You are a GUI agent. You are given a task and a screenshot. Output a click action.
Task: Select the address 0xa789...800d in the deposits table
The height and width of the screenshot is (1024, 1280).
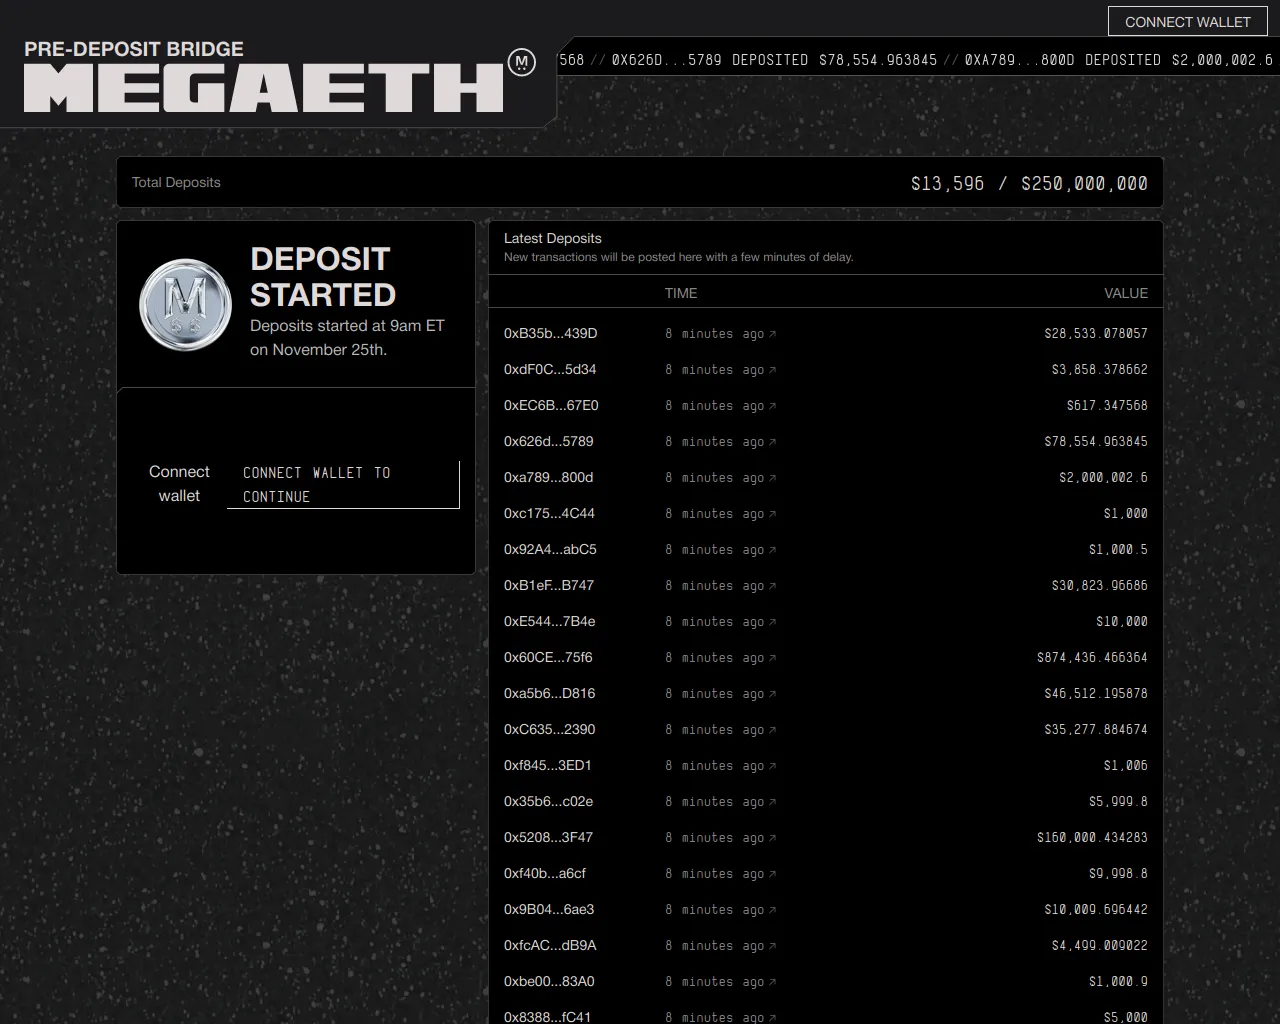[x=549, y=477]
